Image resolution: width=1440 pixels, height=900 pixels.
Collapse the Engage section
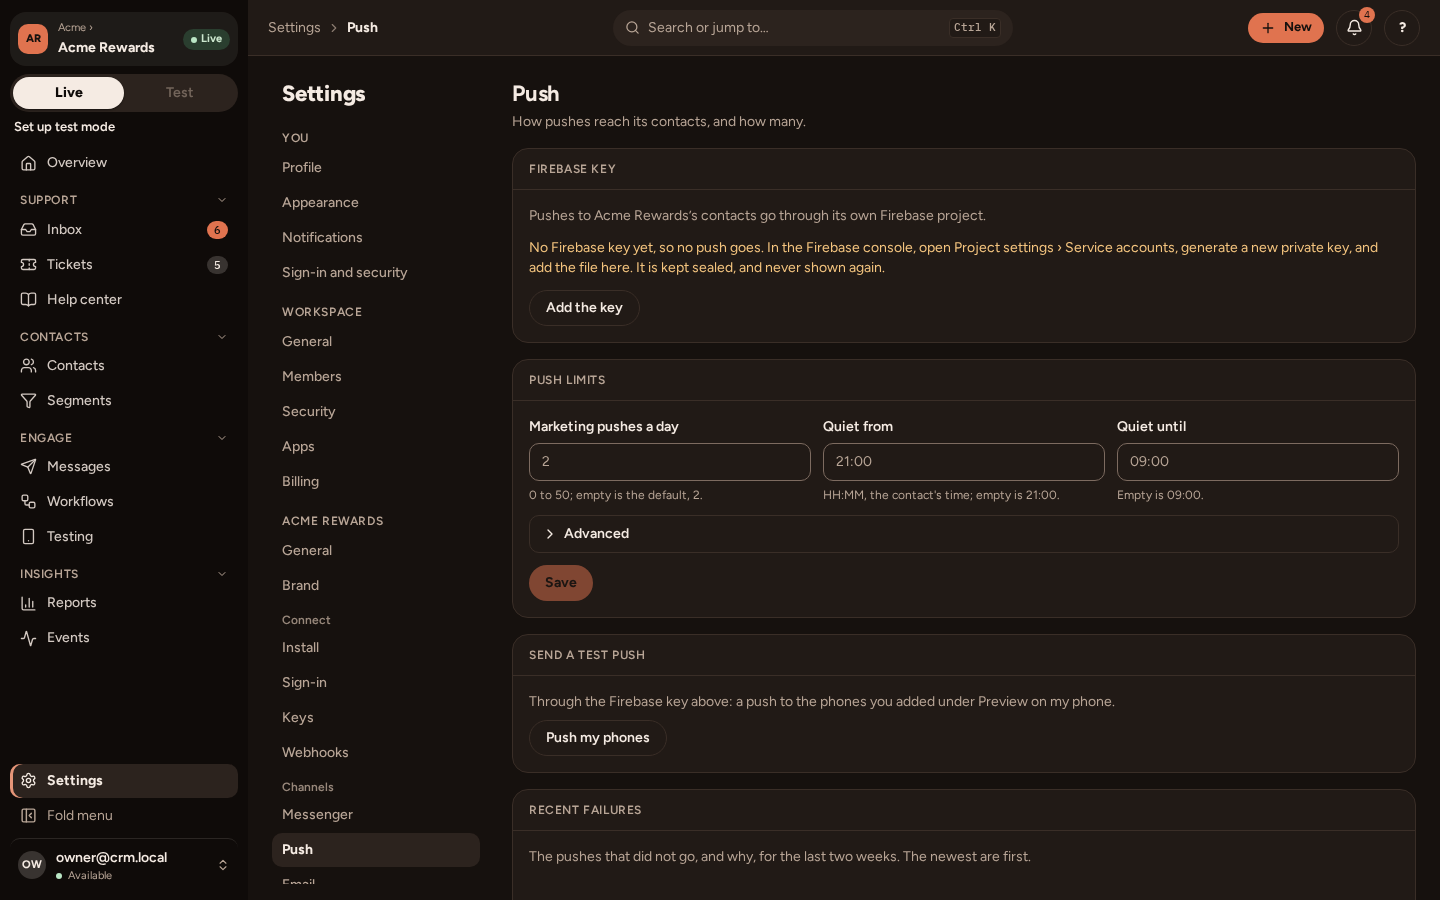pyautogui.click(x=222, y=438)
